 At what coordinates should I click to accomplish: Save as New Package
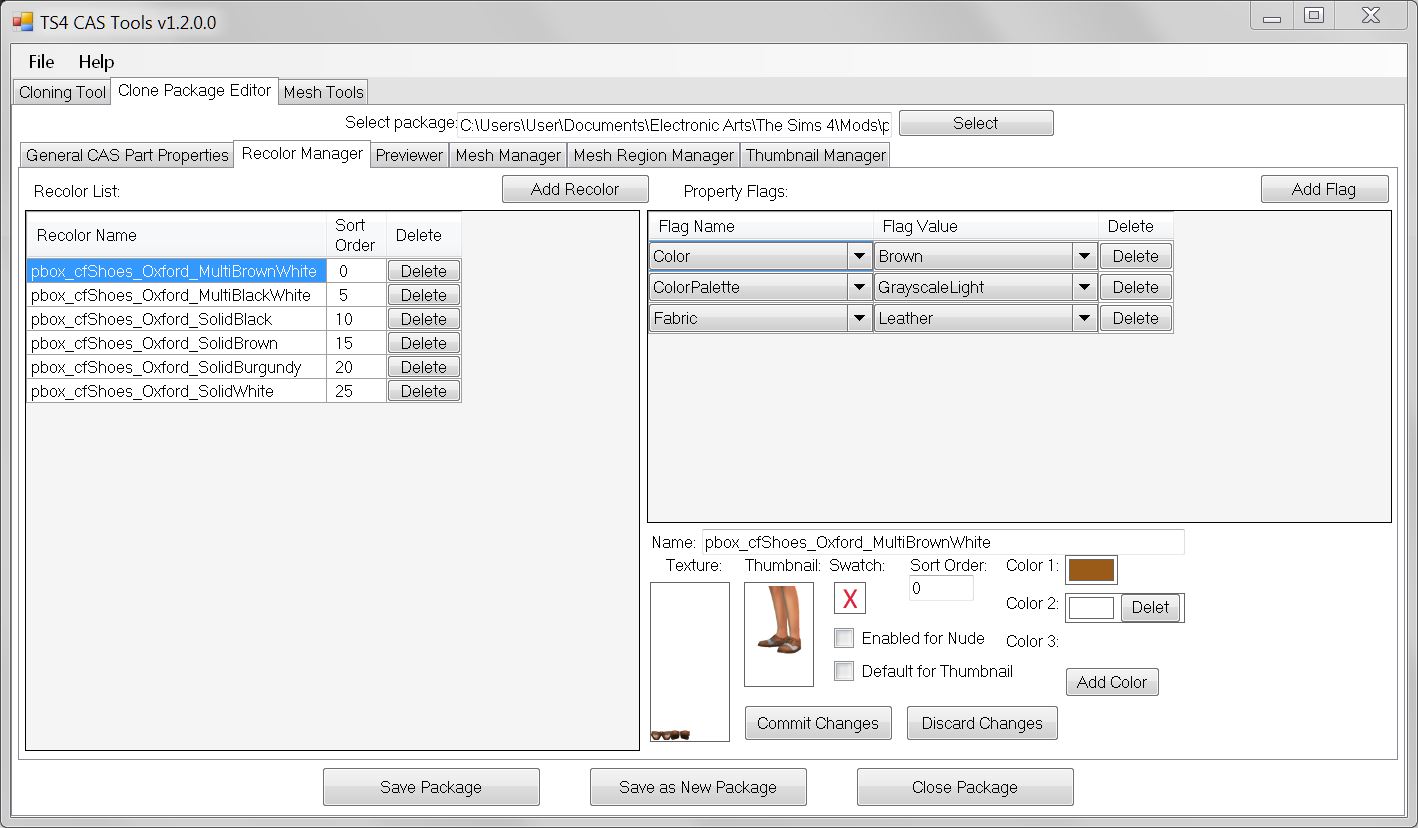pos(698,787)
